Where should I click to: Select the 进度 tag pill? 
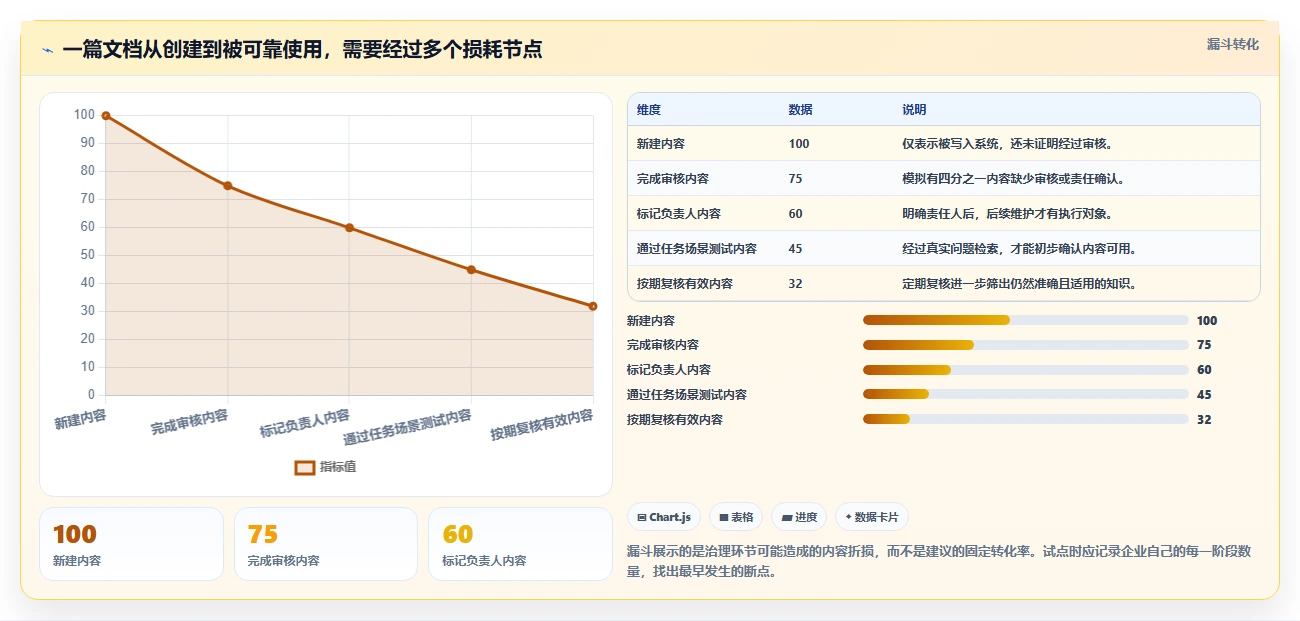pyautogui.click(x=799, y=517)
